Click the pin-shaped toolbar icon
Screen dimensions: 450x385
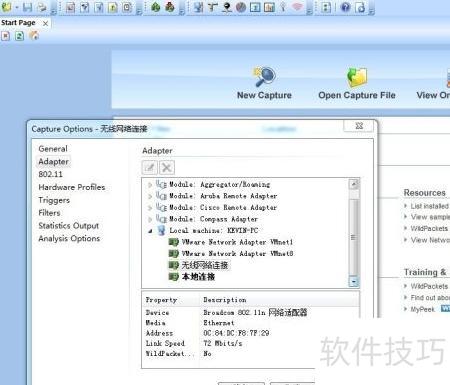pos(283,7)
